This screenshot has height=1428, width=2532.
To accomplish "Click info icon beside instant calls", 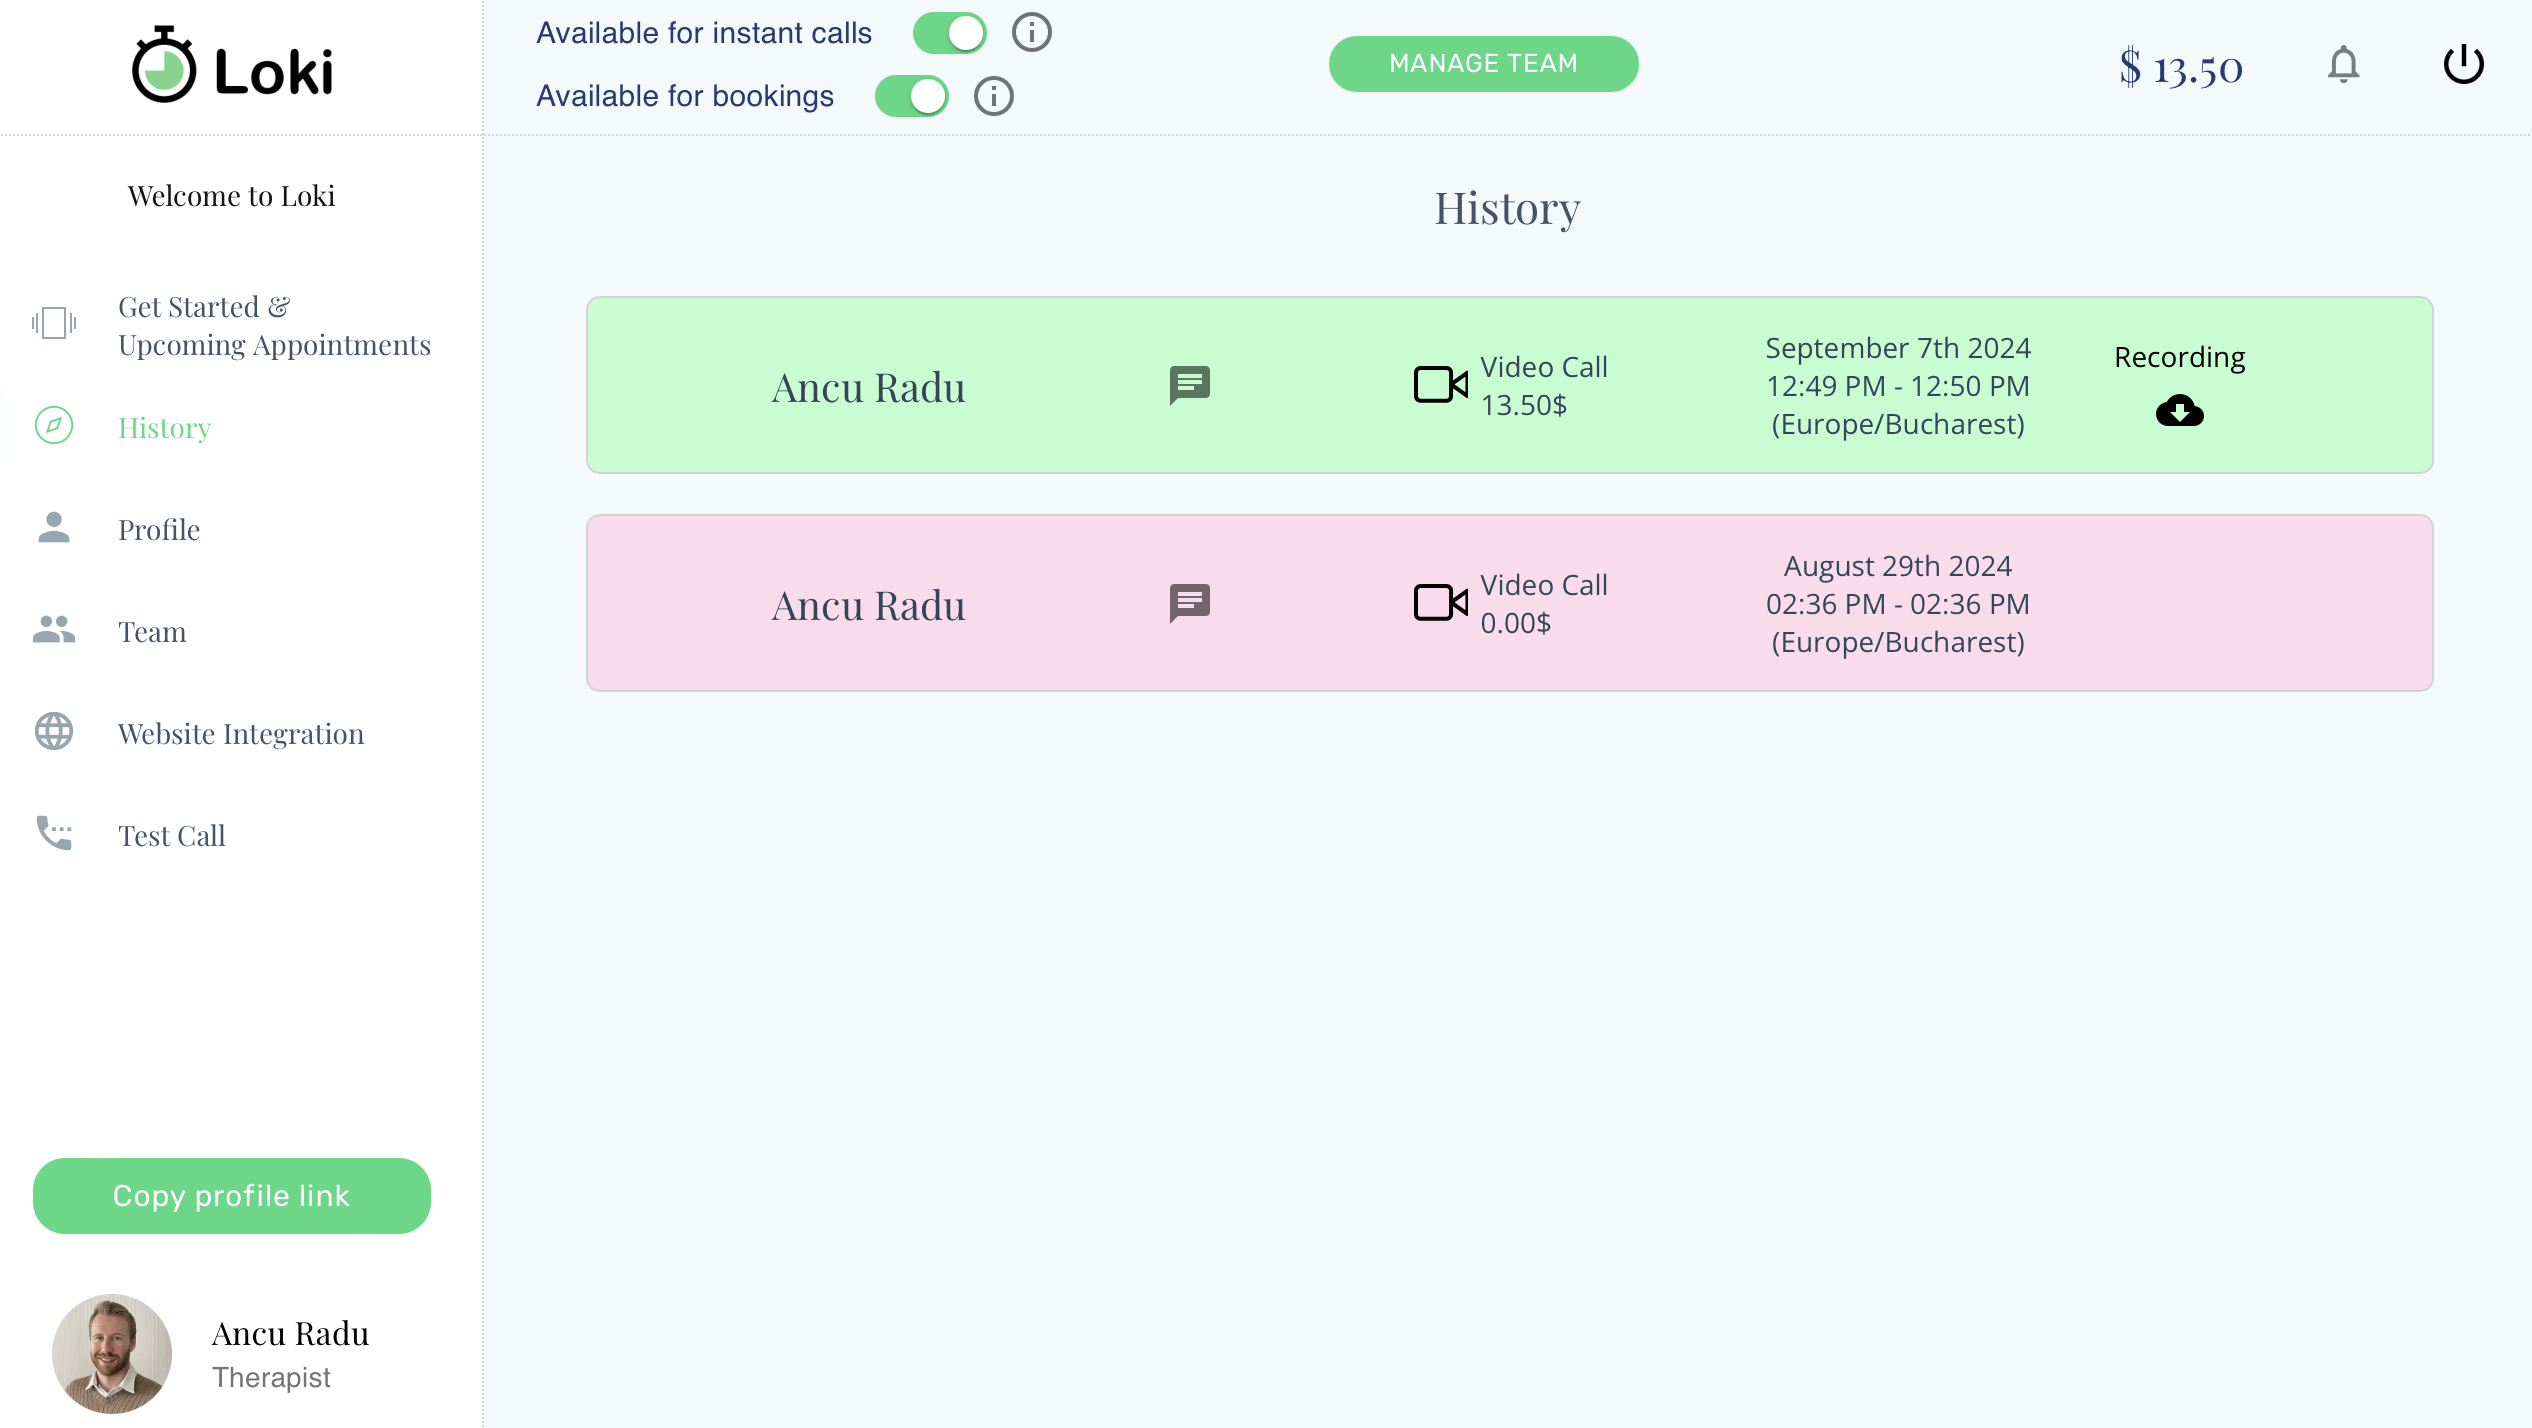I will click(1031, 33).
